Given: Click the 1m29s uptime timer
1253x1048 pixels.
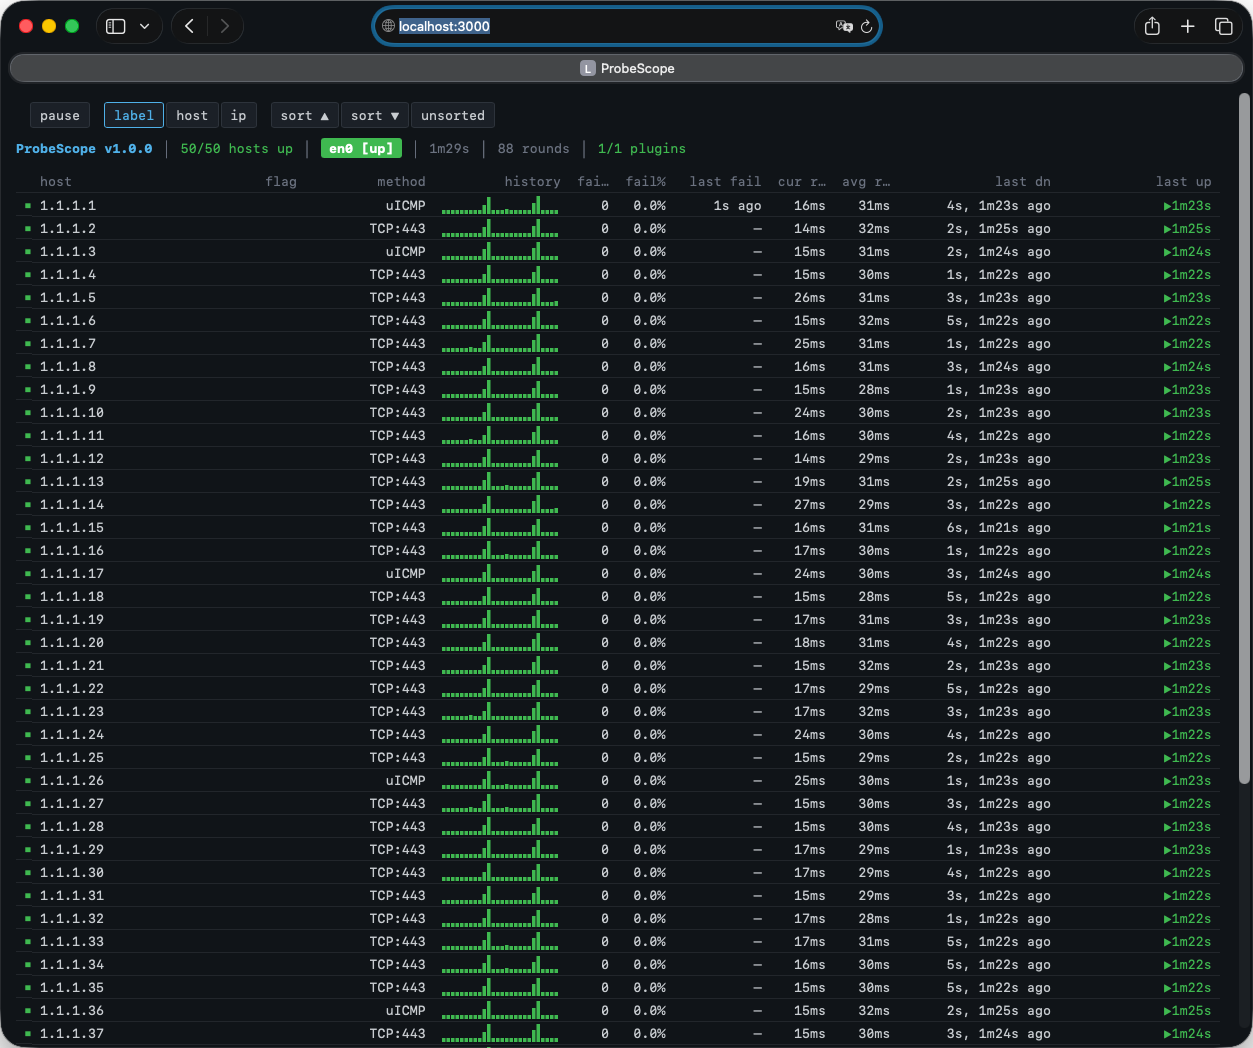Looking at the screenshot, I should pyautogui.click(x=449, y=148).
